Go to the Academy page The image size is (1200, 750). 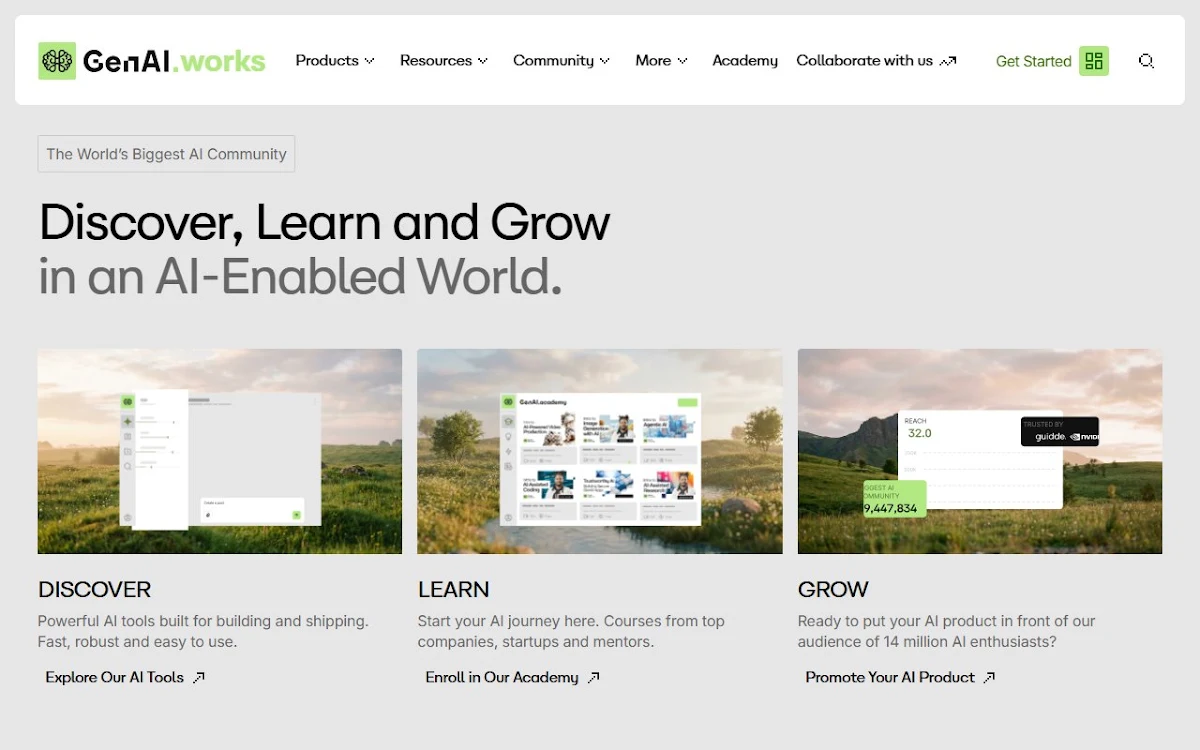pyautogui.click(x=745, y=61)
